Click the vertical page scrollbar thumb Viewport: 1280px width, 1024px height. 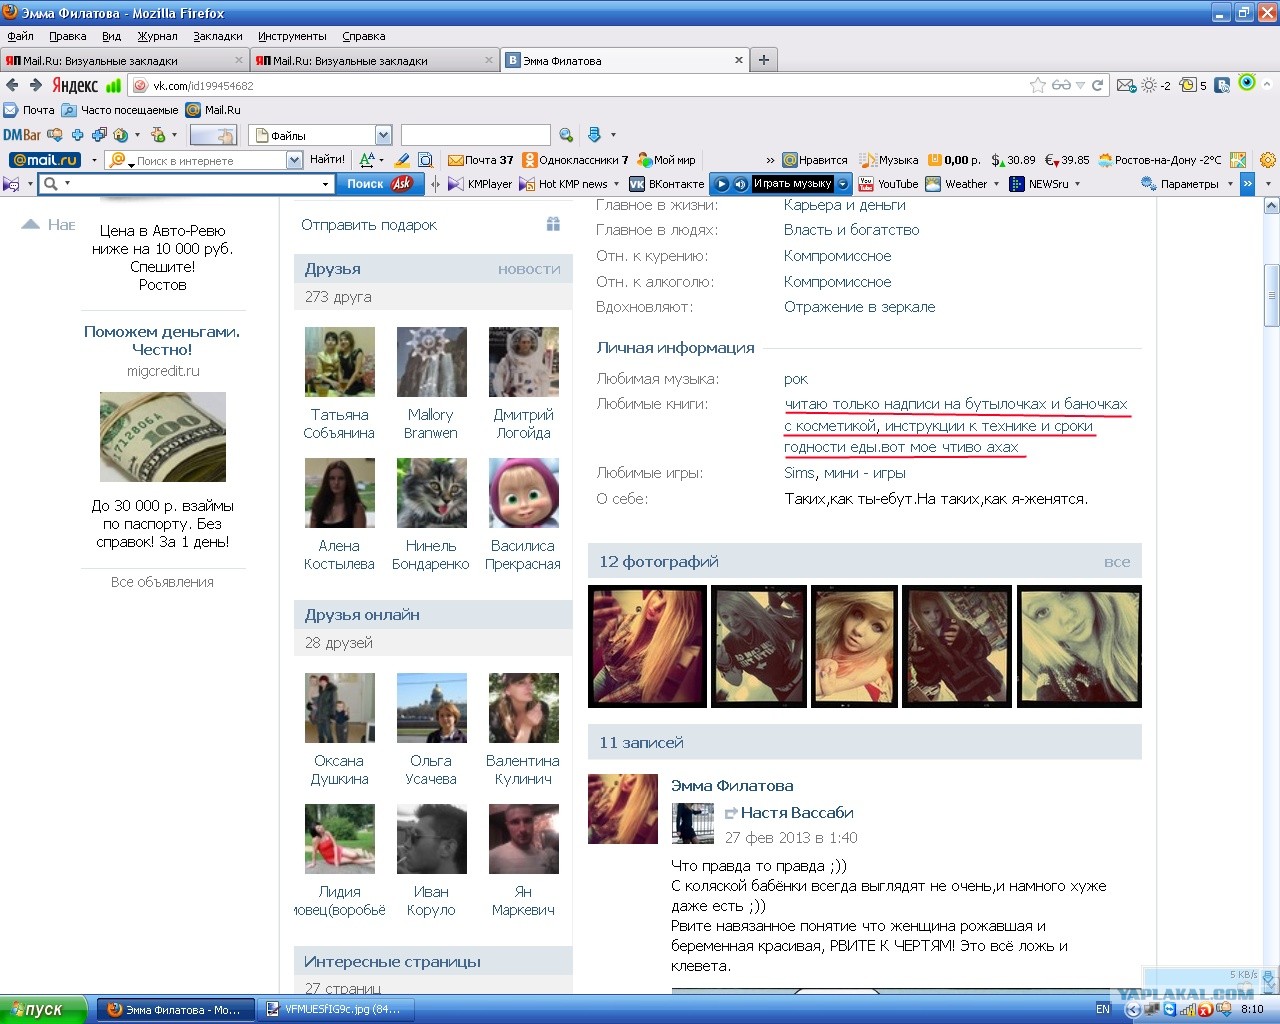[x=1271, y=295]
